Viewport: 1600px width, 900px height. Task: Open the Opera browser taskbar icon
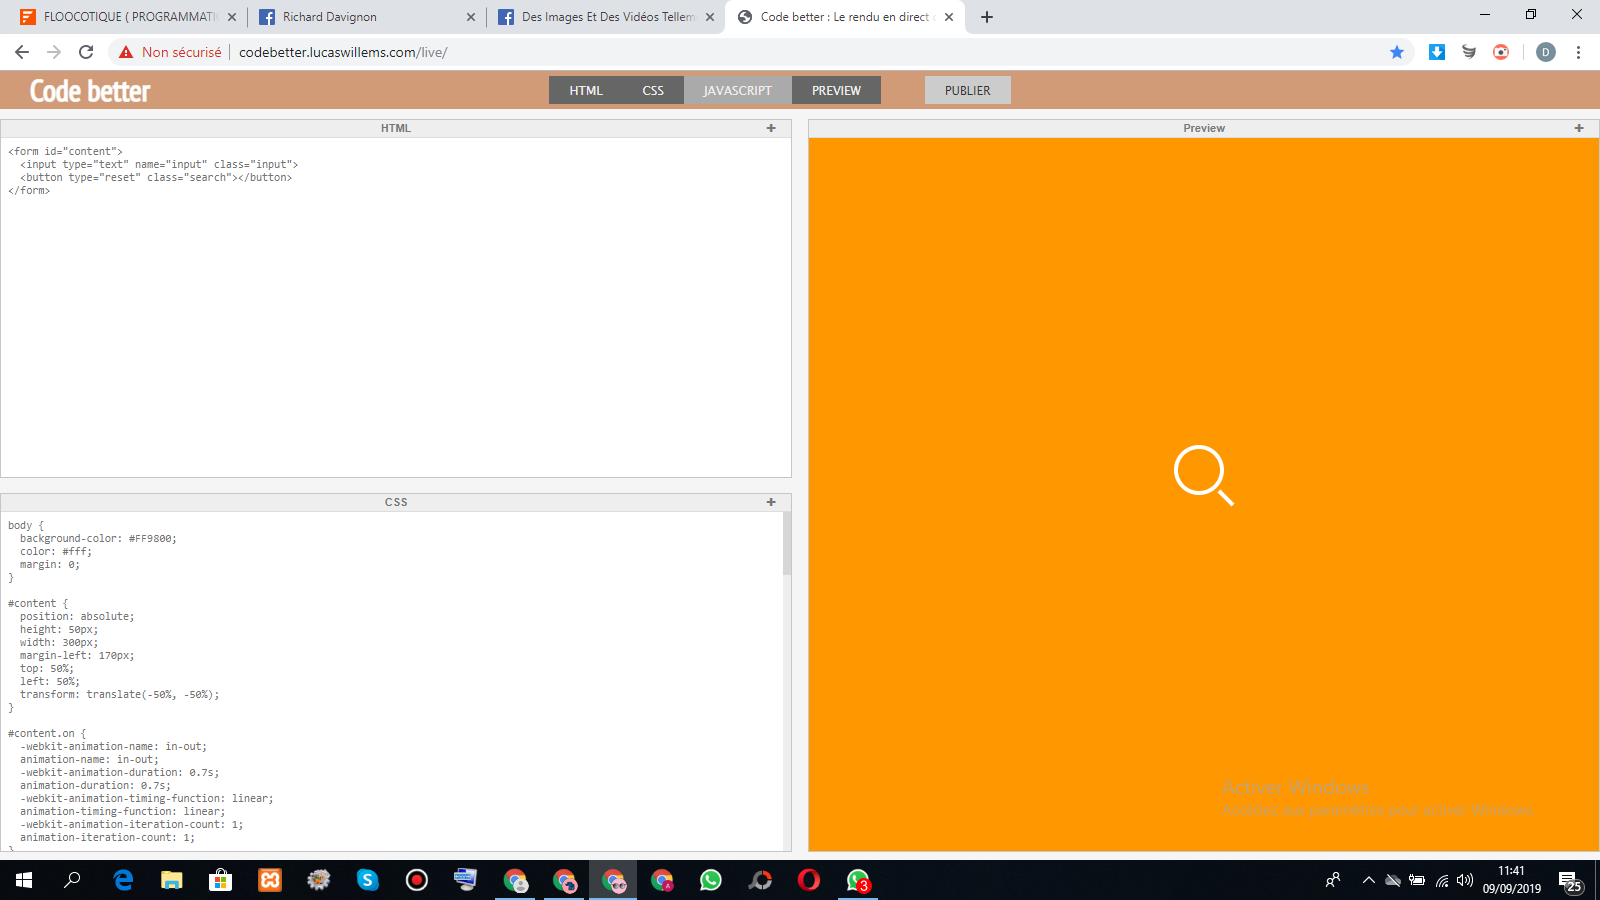click(x=809, y=880)
